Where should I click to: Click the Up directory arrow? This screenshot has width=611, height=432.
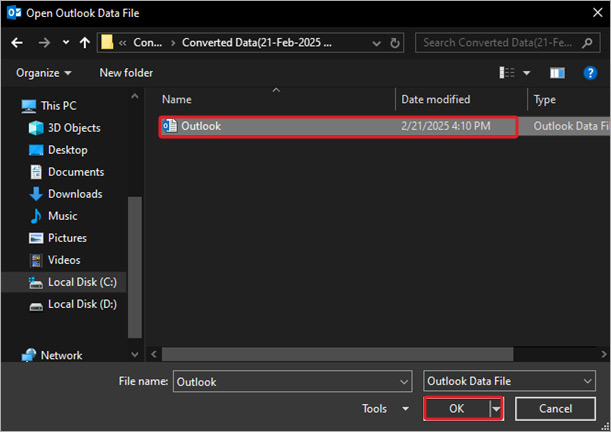click(85, 43)
